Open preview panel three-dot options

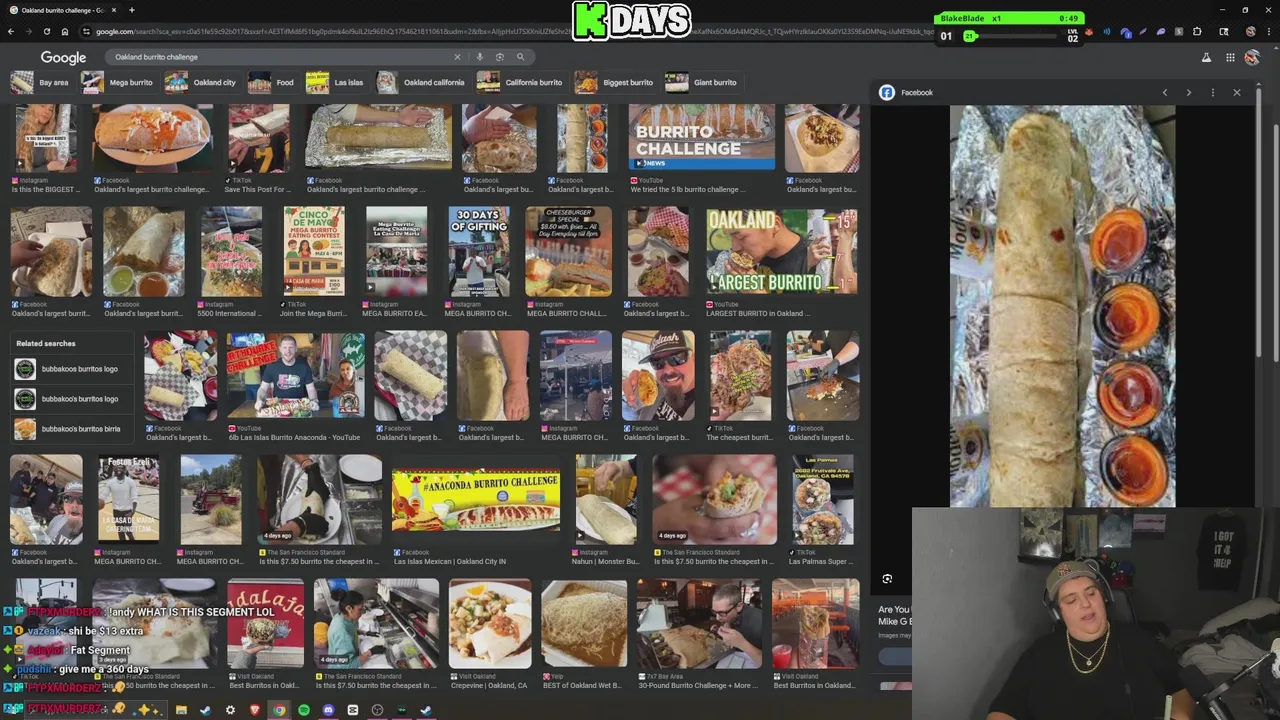[1213, 92]
